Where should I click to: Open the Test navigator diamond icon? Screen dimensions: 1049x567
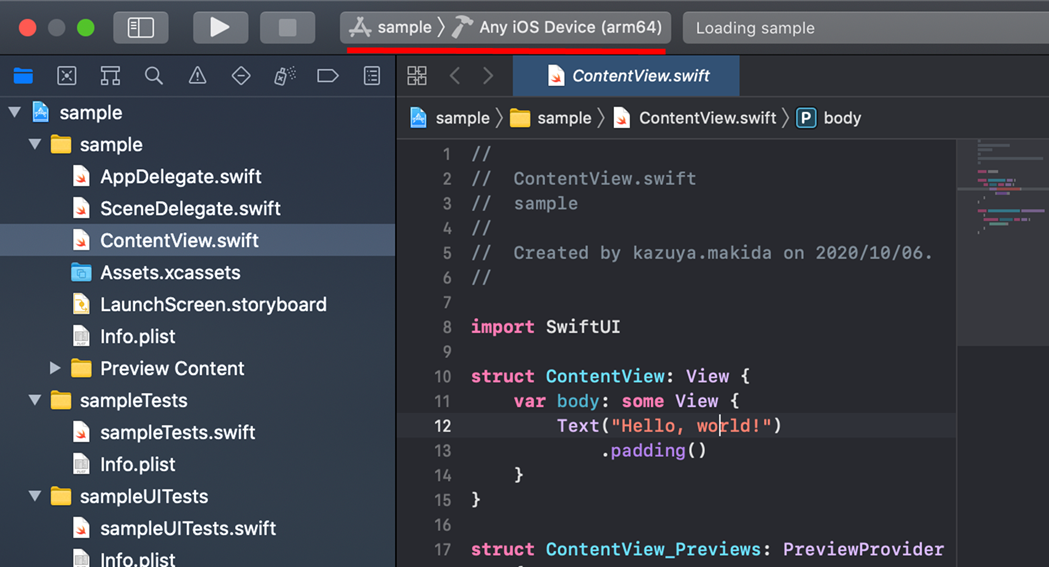coord(241,76)
